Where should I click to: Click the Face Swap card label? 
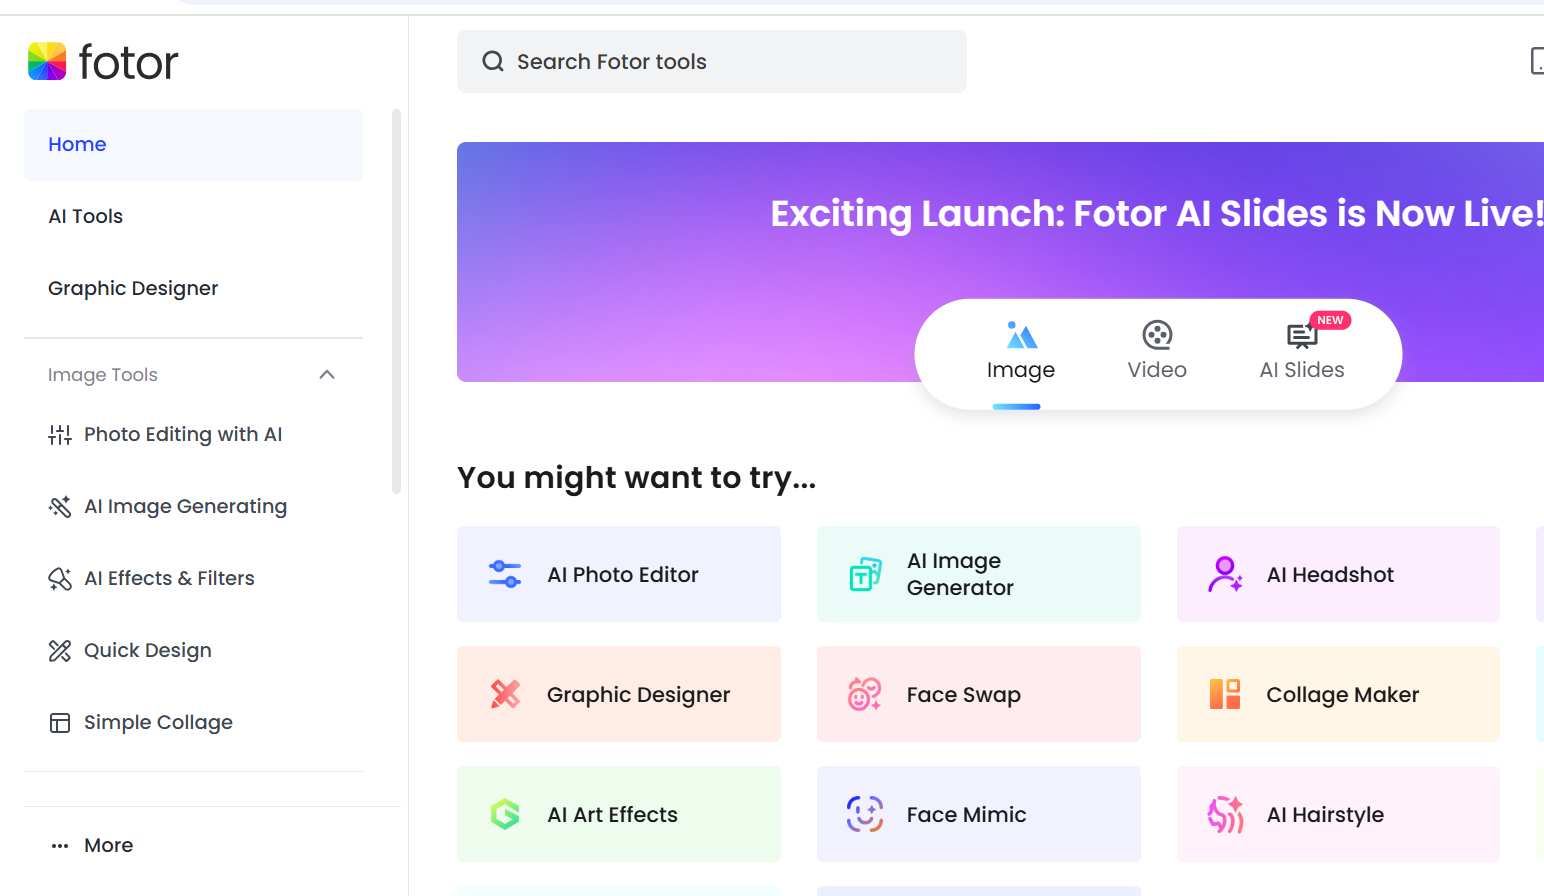[x=964, y=695]
